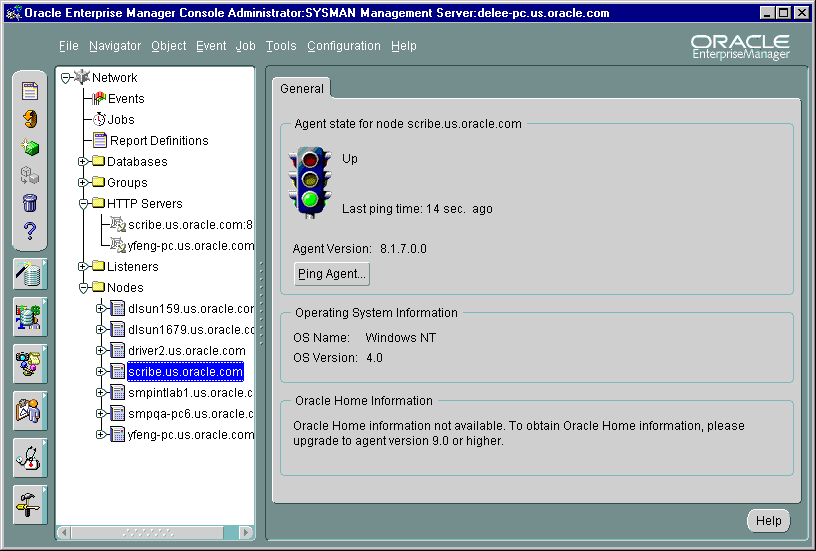Click the scribe.us.oracle.com HTTP server icon

tap(118, 224)
